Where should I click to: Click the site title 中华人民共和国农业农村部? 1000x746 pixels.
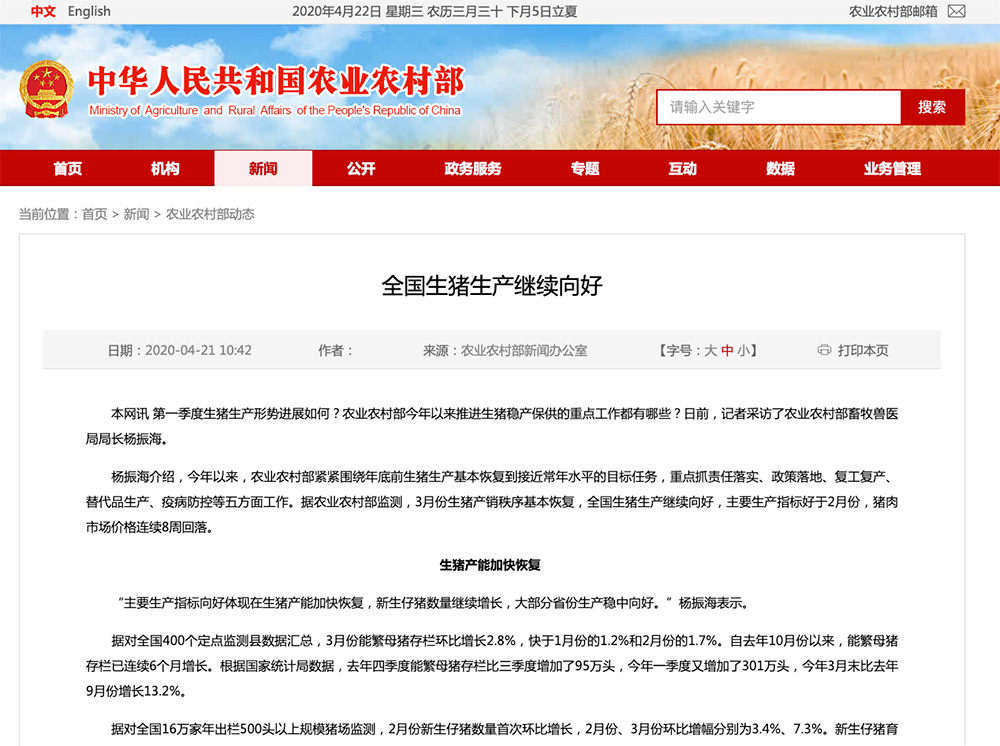pyautogui.click(x=276, y=80)
